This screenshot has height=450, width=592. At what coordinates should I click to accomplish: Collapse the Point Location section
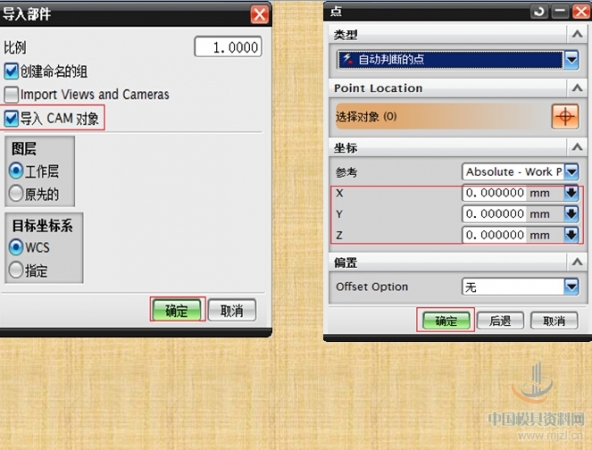[577, 88]
